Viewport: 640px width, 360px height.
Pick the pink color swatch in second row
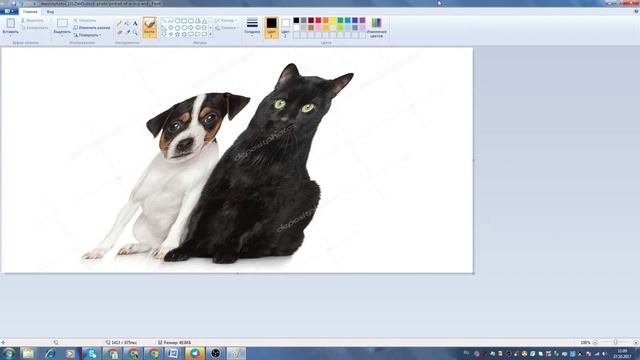click(x=318, y=28)
